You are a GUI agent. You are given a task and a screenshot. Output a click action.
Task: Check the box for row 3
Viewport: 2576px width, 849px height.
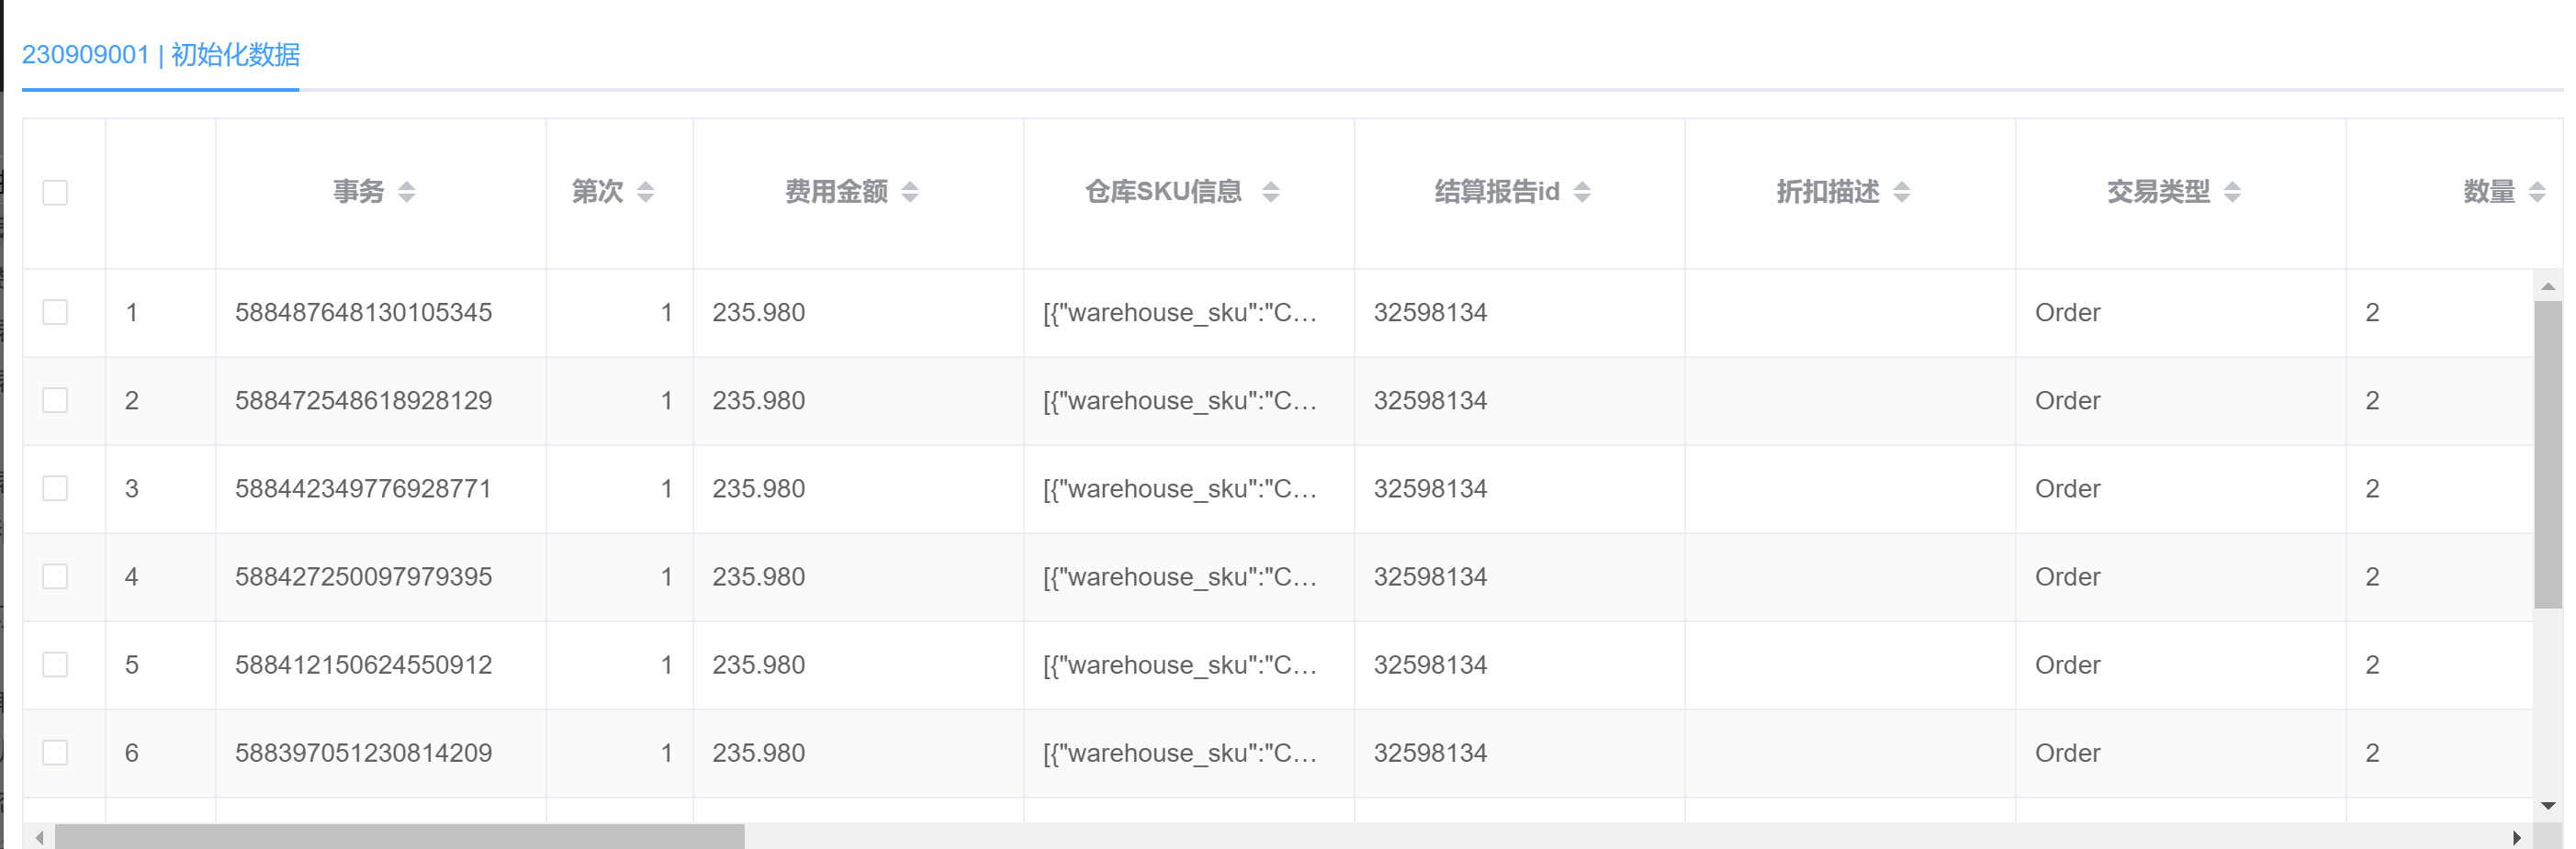[x=55, y=488]
